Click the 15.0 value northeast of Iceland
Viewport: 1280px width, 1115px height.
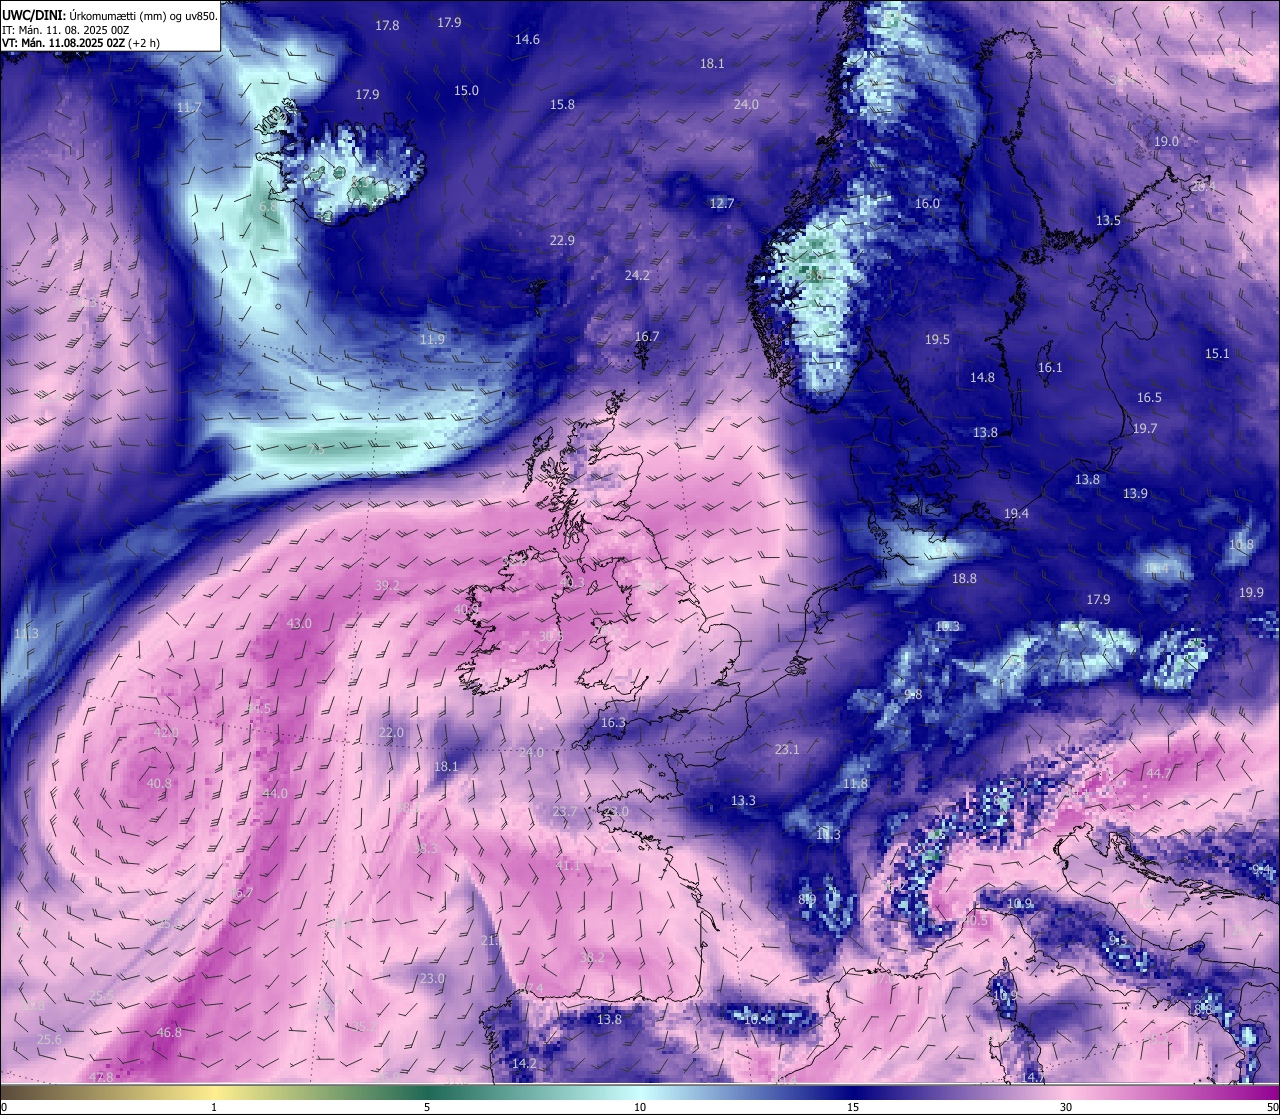point(466,91)
